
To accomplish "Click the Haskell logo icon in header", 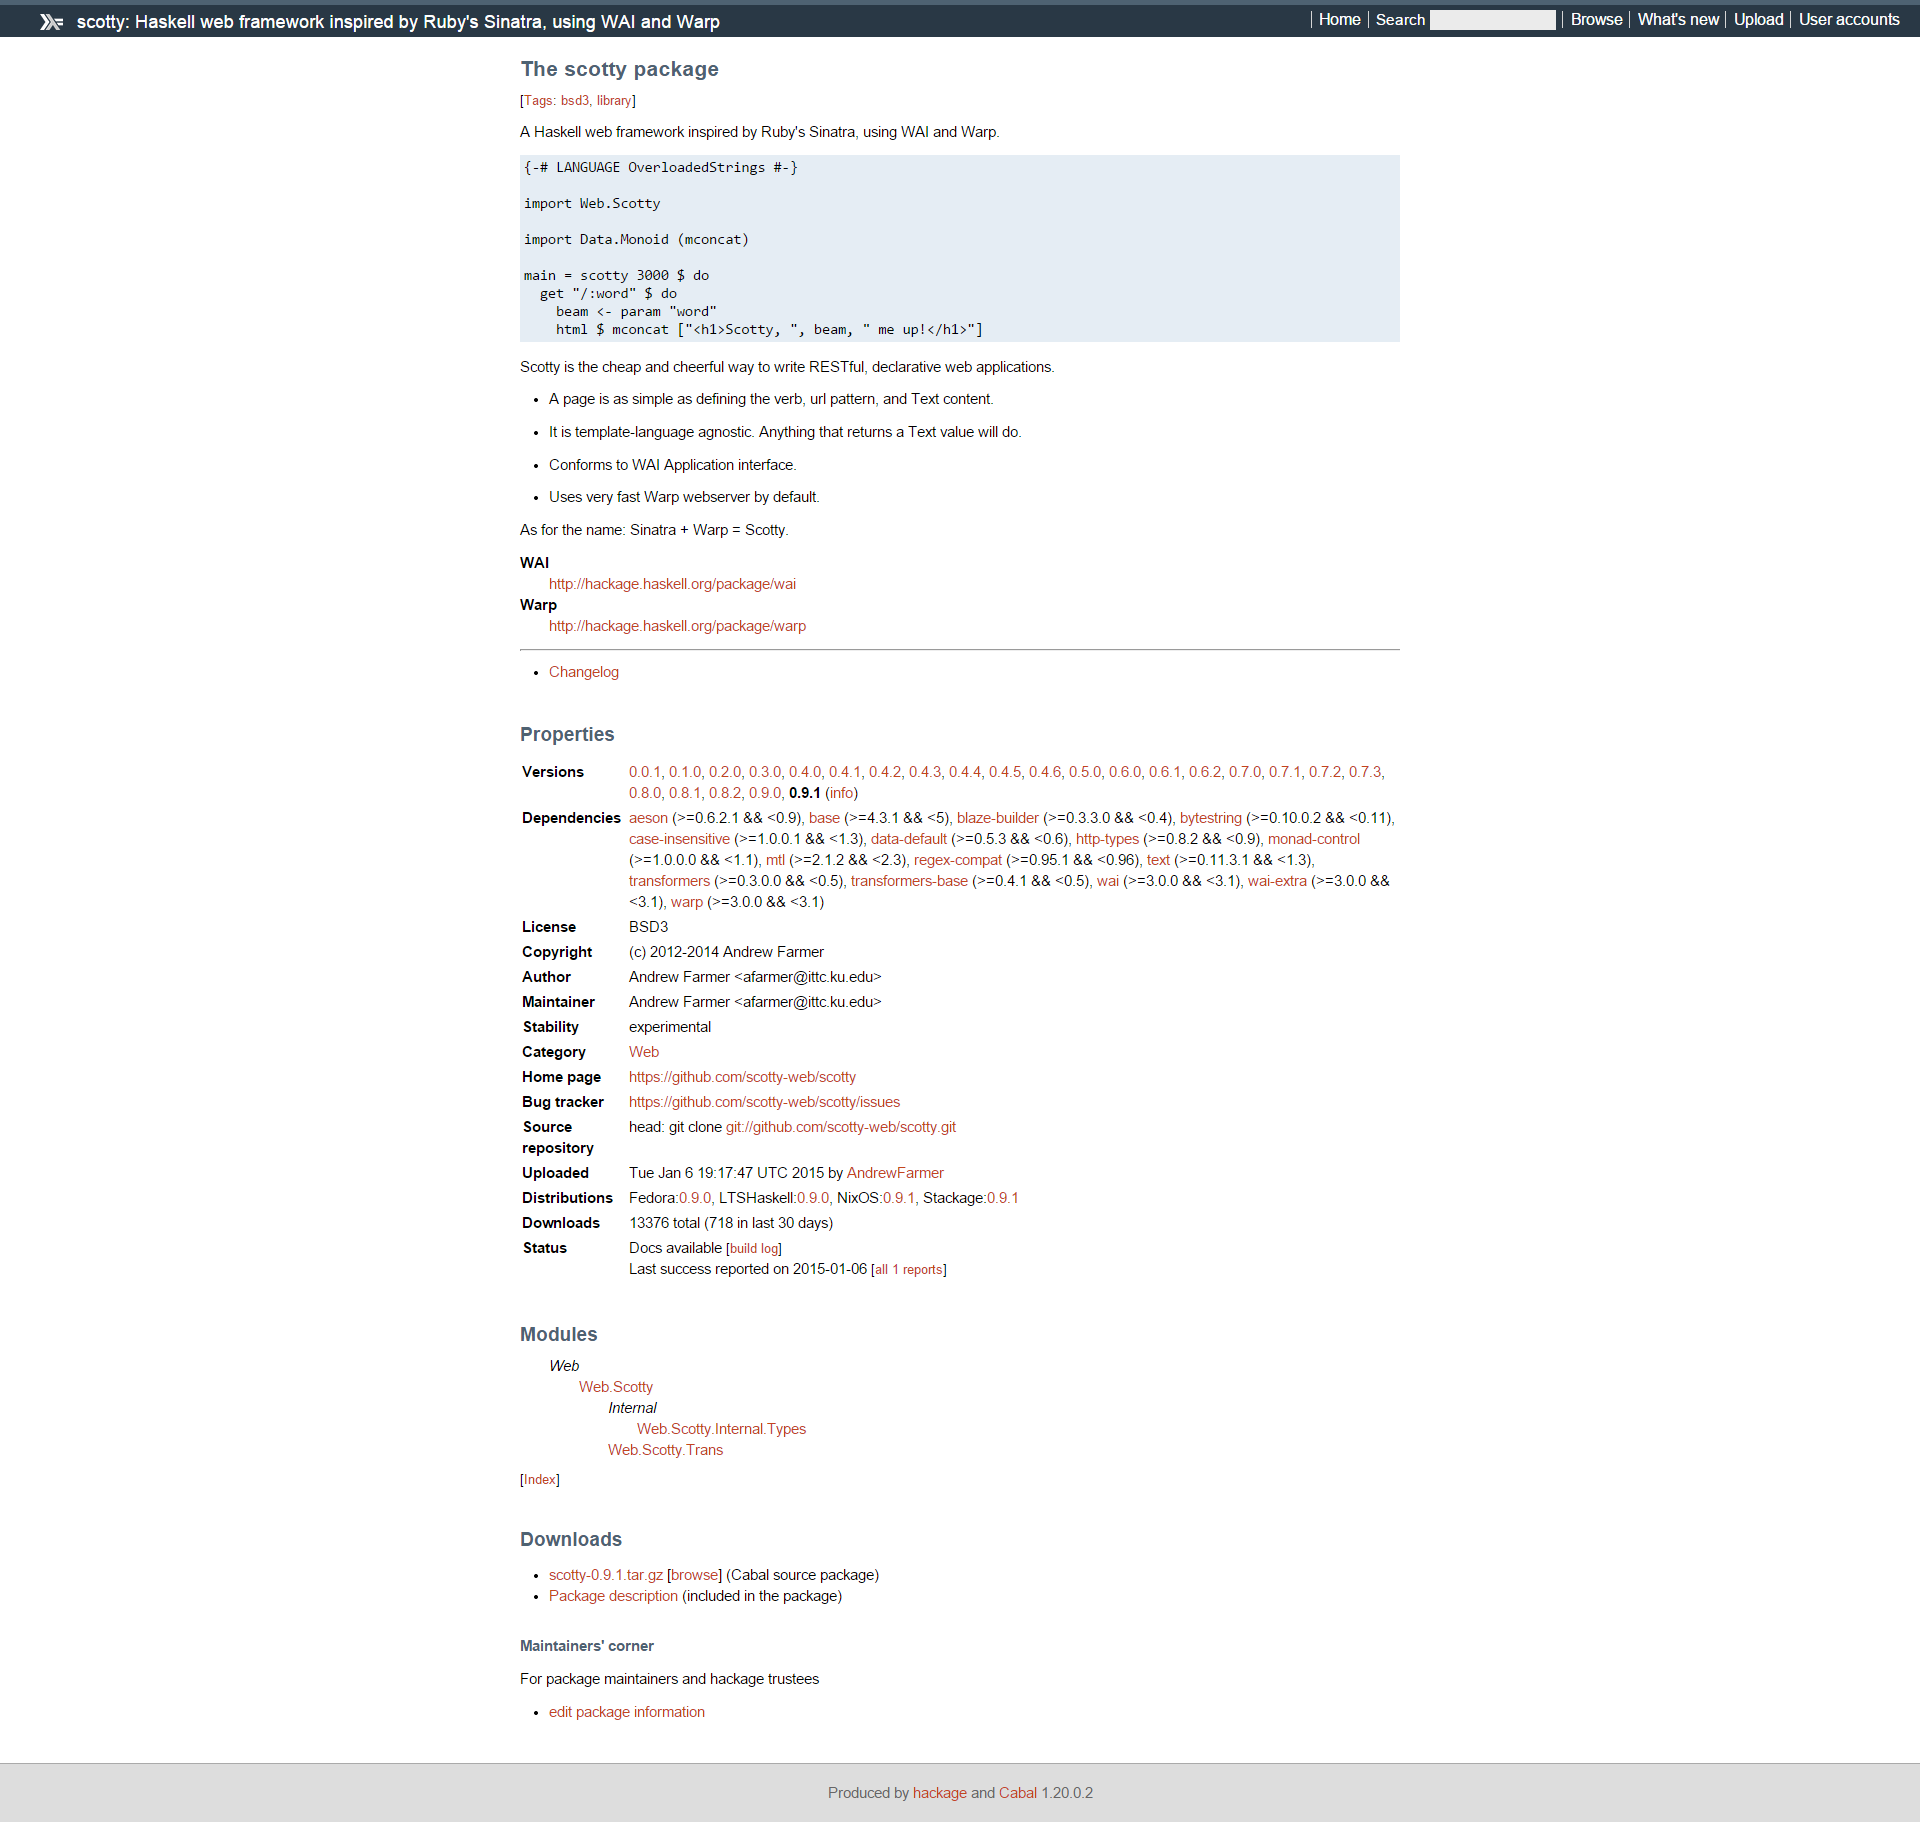I will 51,21.
